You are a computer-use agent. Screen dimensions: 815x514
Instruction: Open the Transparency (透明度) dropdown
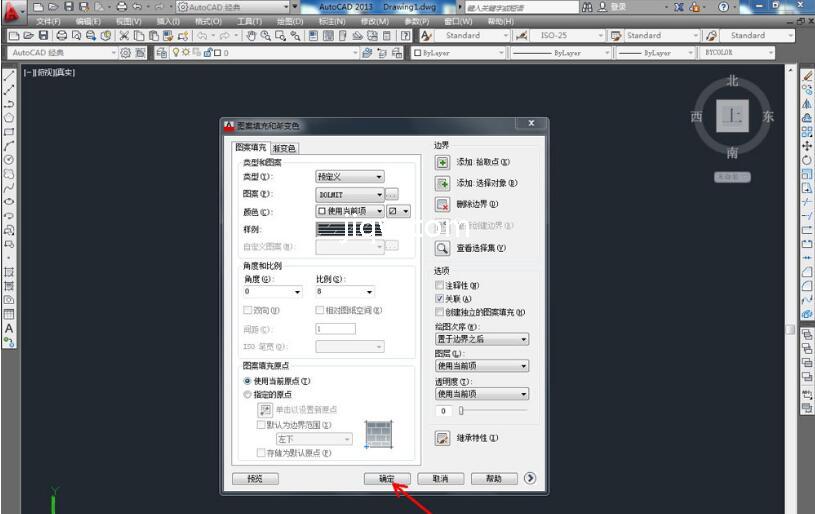(x=482, y=394)
